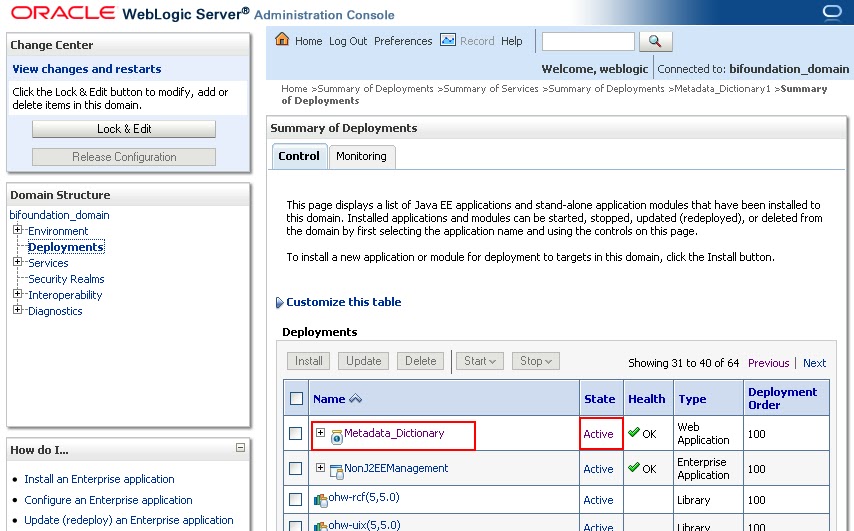Open the Metadata_Dictionary deployment link
This screenshot has width=854, height=531.
(394, 433)
